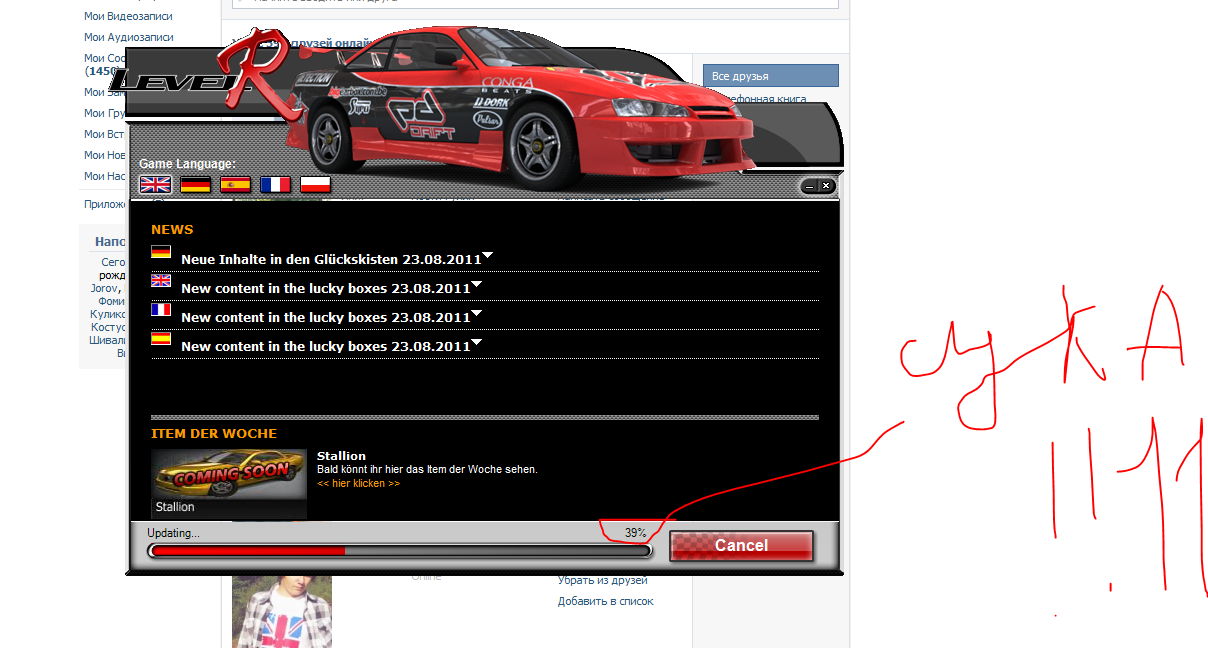Image resolution: width=1208 pixels, height=648 pixels.
Task: Click the 39% progress value
Action: tap(635, 533)
